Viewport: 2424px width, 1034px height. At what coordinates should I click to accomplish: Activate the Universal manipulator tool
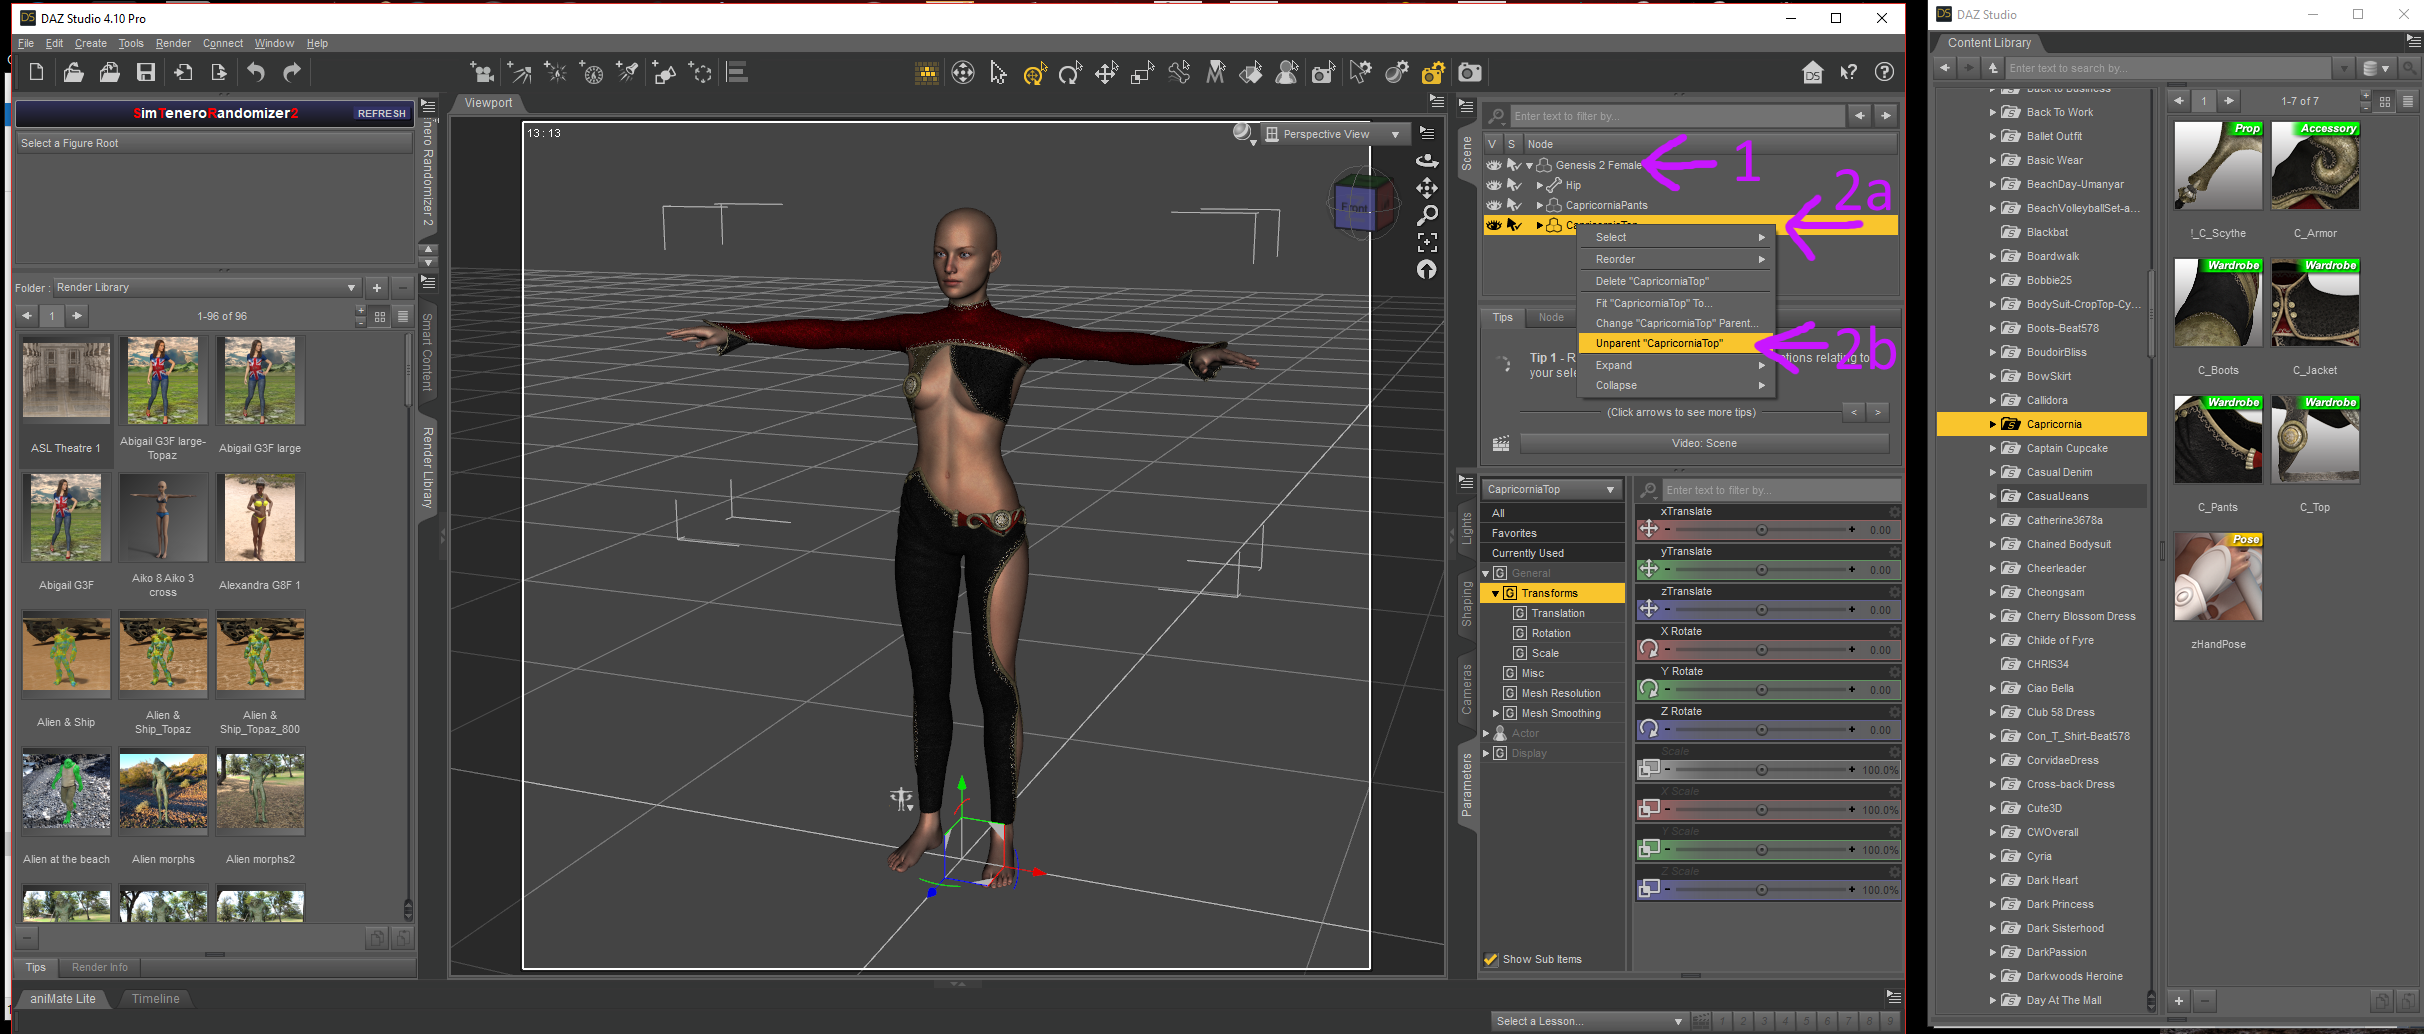pyautogui.click(x=1034, y=72)
